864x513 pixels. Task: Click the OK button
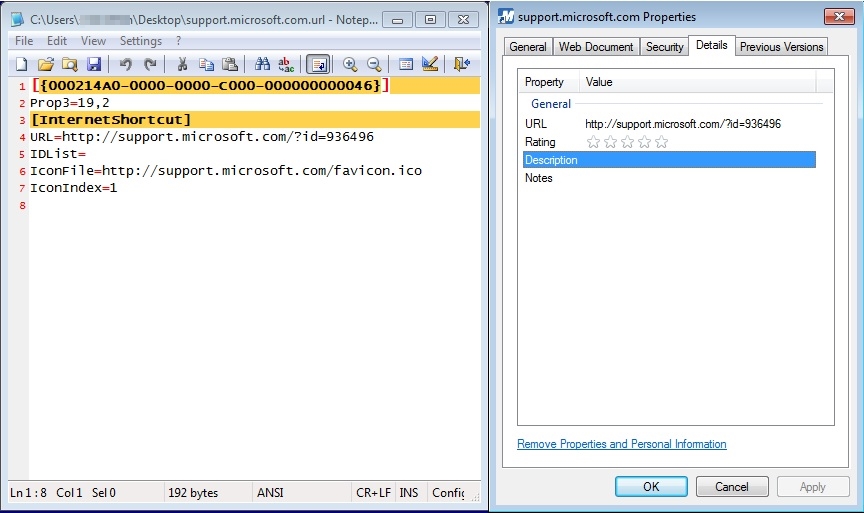coord(651,487)
